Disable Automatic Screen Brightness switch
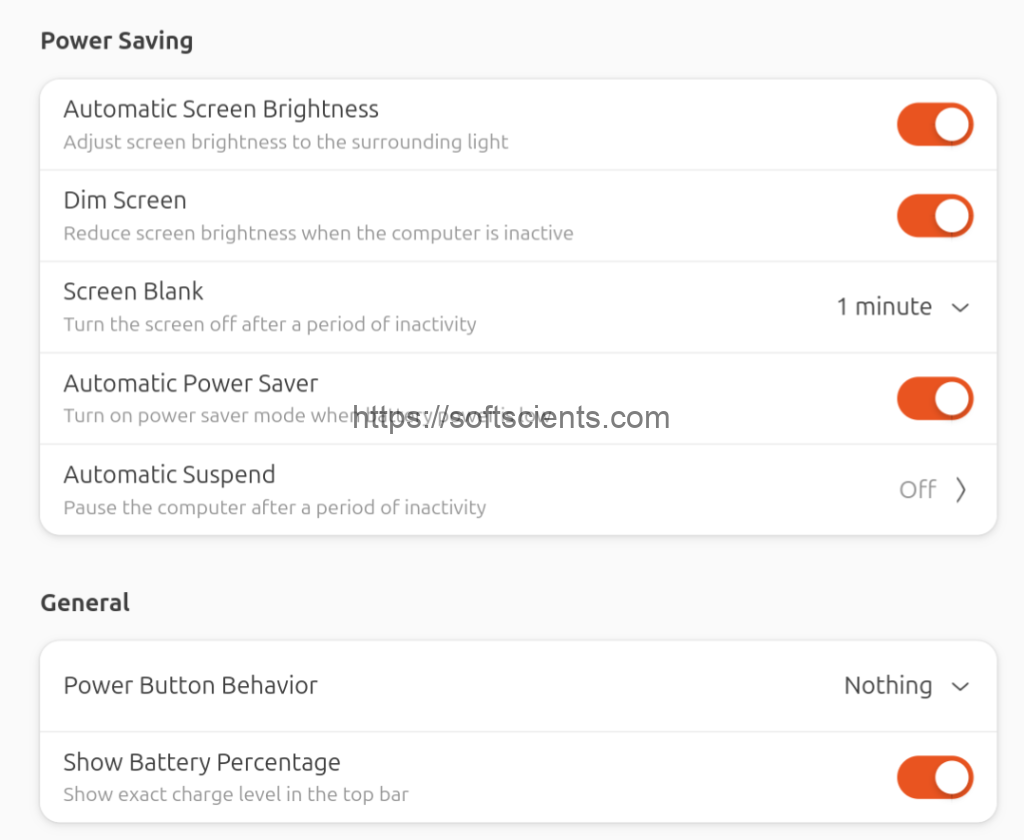 click(934, 125)
